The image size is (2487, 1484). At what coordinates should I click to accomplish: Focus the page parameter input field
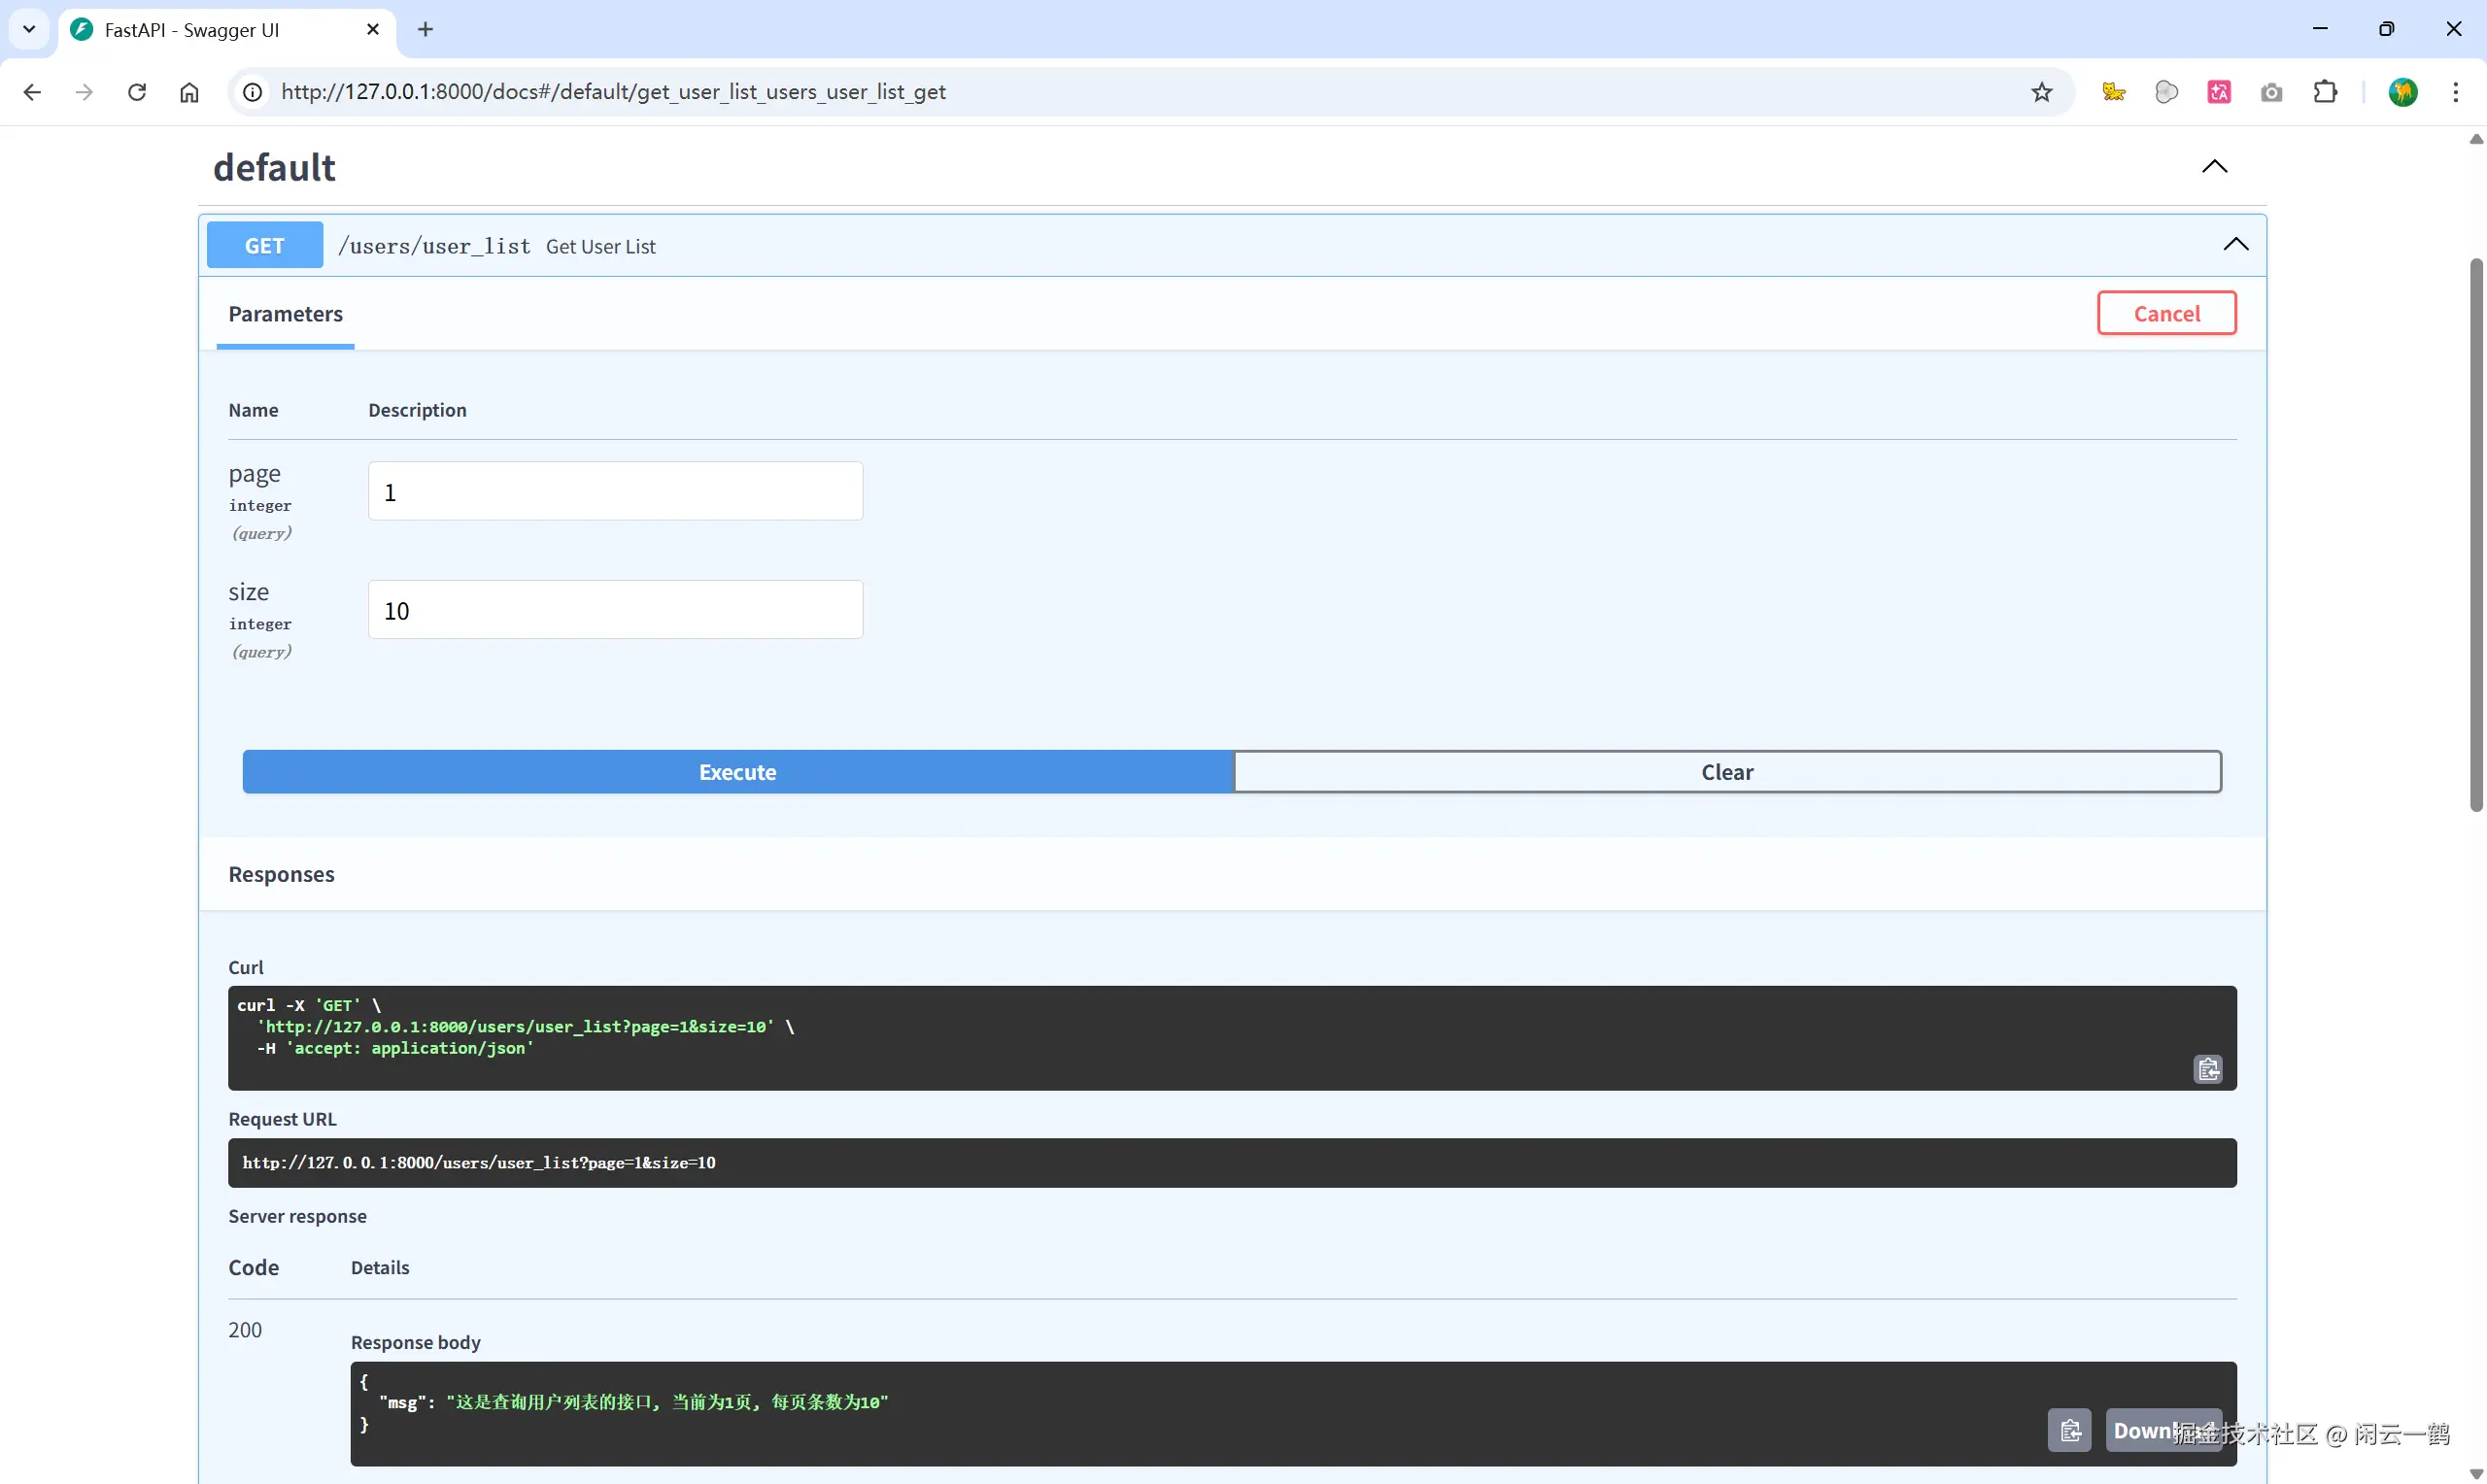coord(615,491)
